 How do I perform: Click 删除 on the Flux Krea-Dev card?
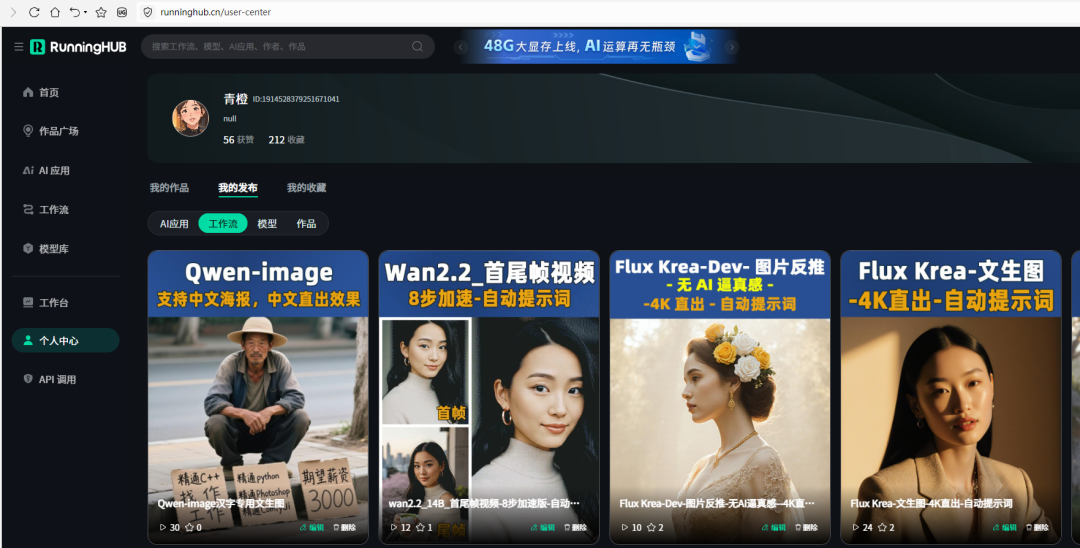pos(807,527)
